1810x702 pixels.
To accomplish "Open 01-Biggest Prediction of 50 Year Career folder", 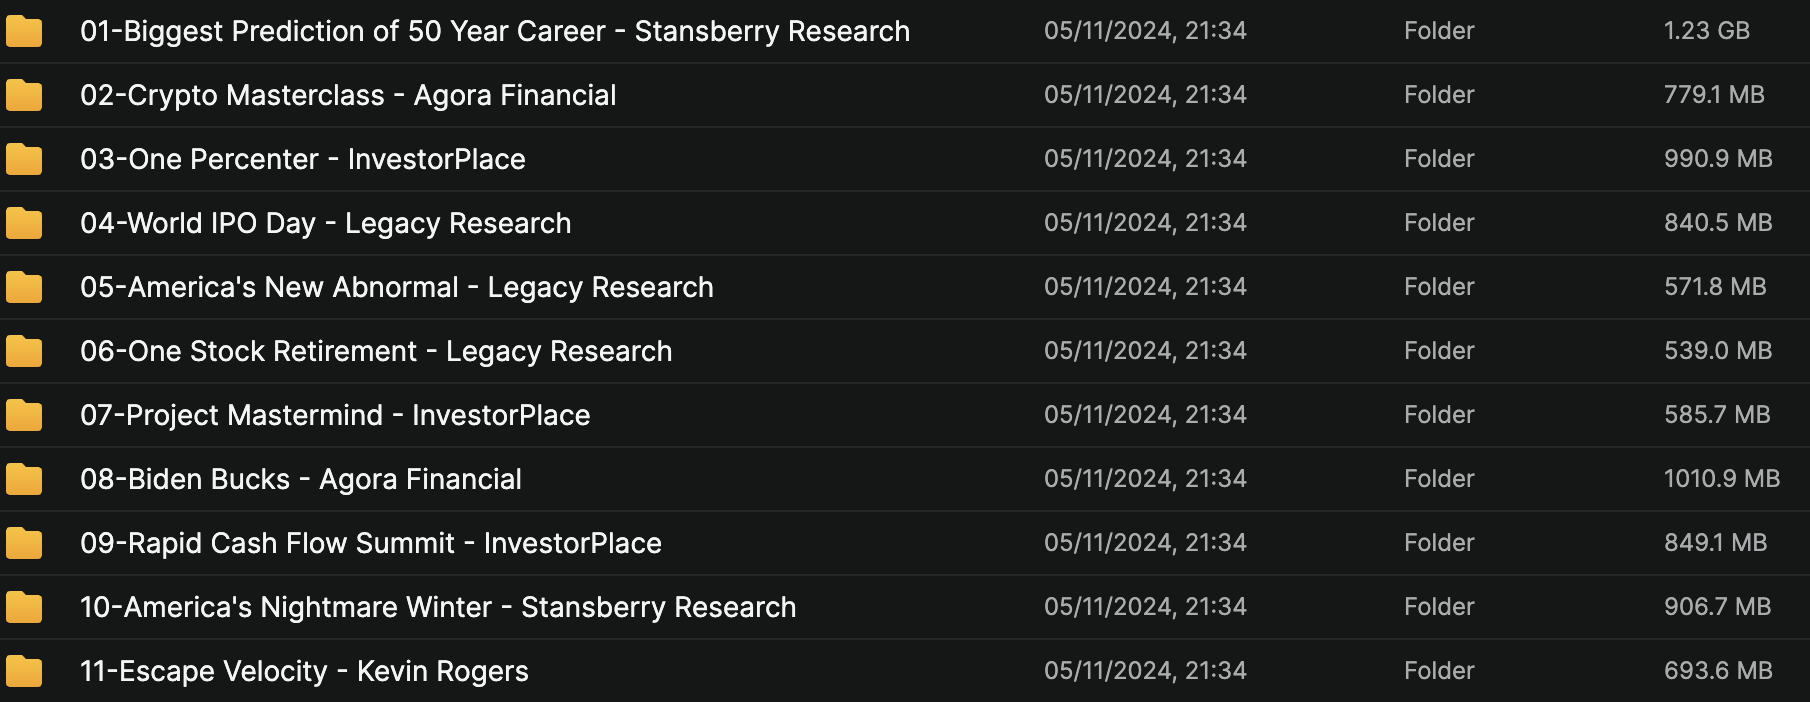I will (494, 32).
